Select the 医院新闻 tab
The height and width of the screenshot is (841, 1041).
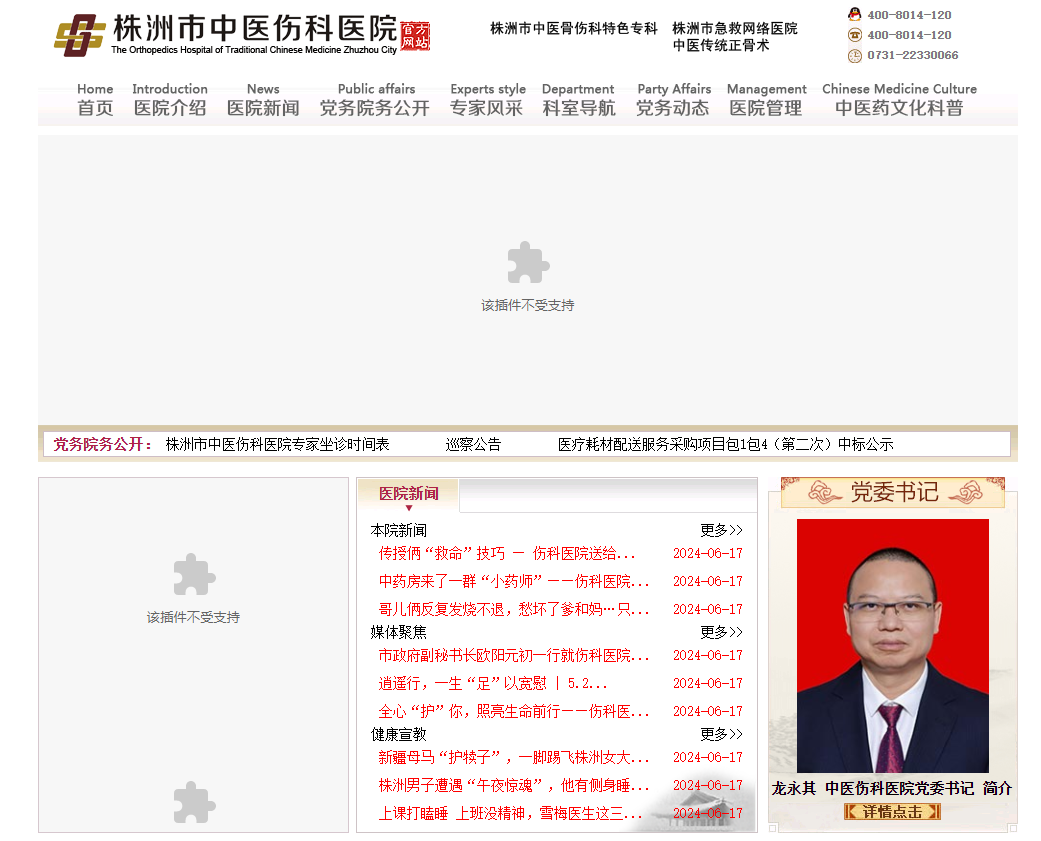coord(408,494)
